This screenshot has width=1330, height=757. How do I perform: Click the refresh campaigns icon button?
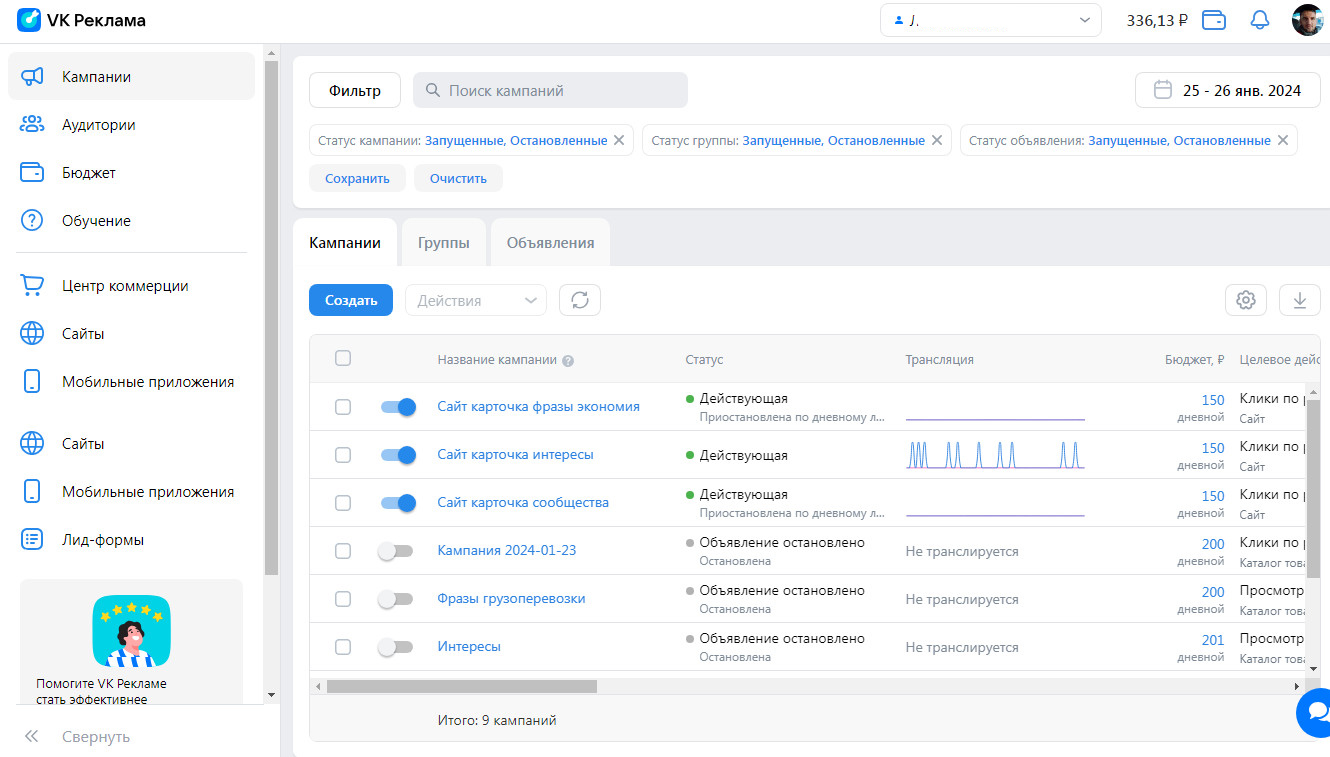(580, 300)
